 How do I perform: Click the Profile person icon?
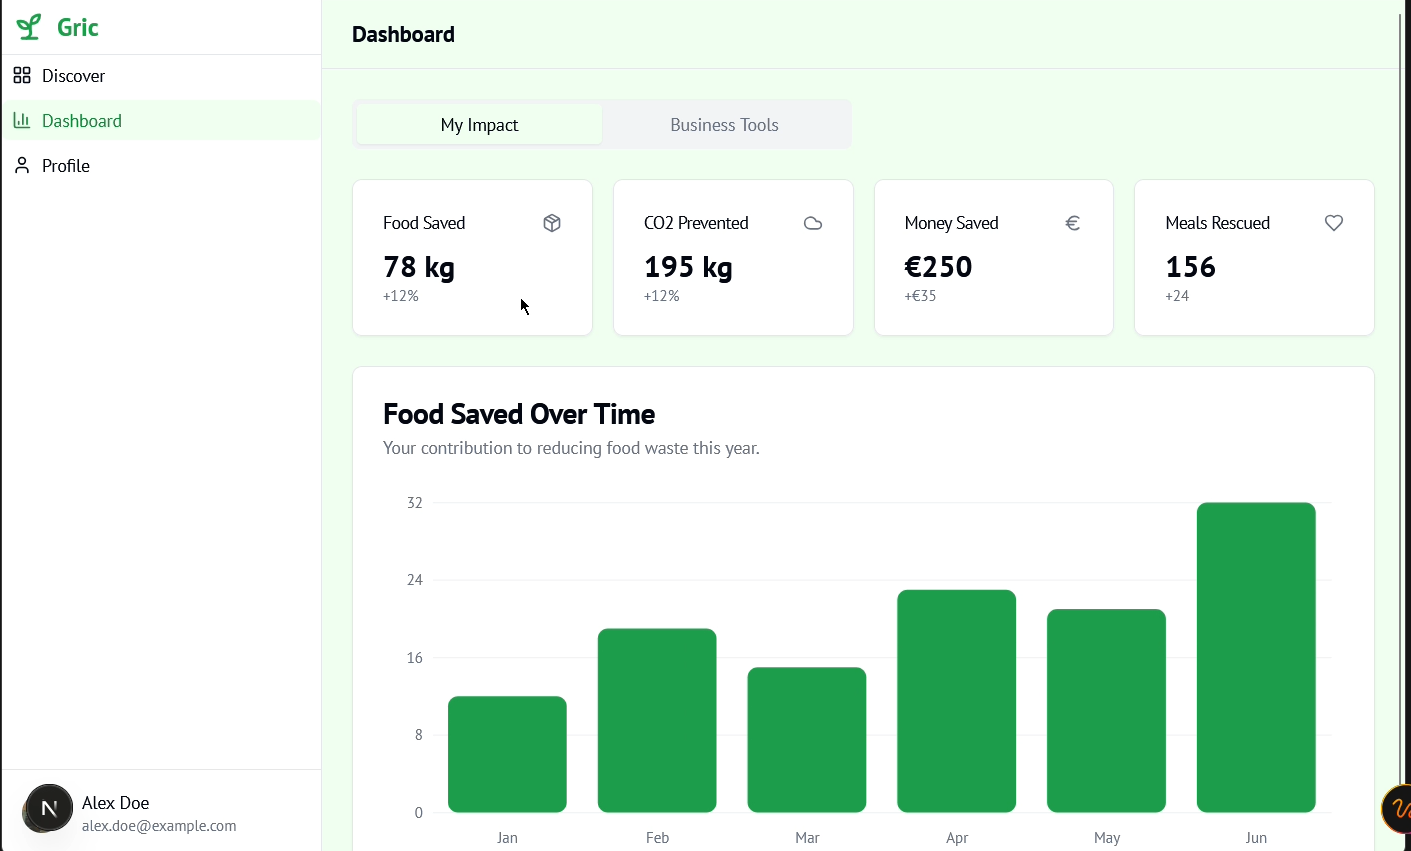point(22,166)
